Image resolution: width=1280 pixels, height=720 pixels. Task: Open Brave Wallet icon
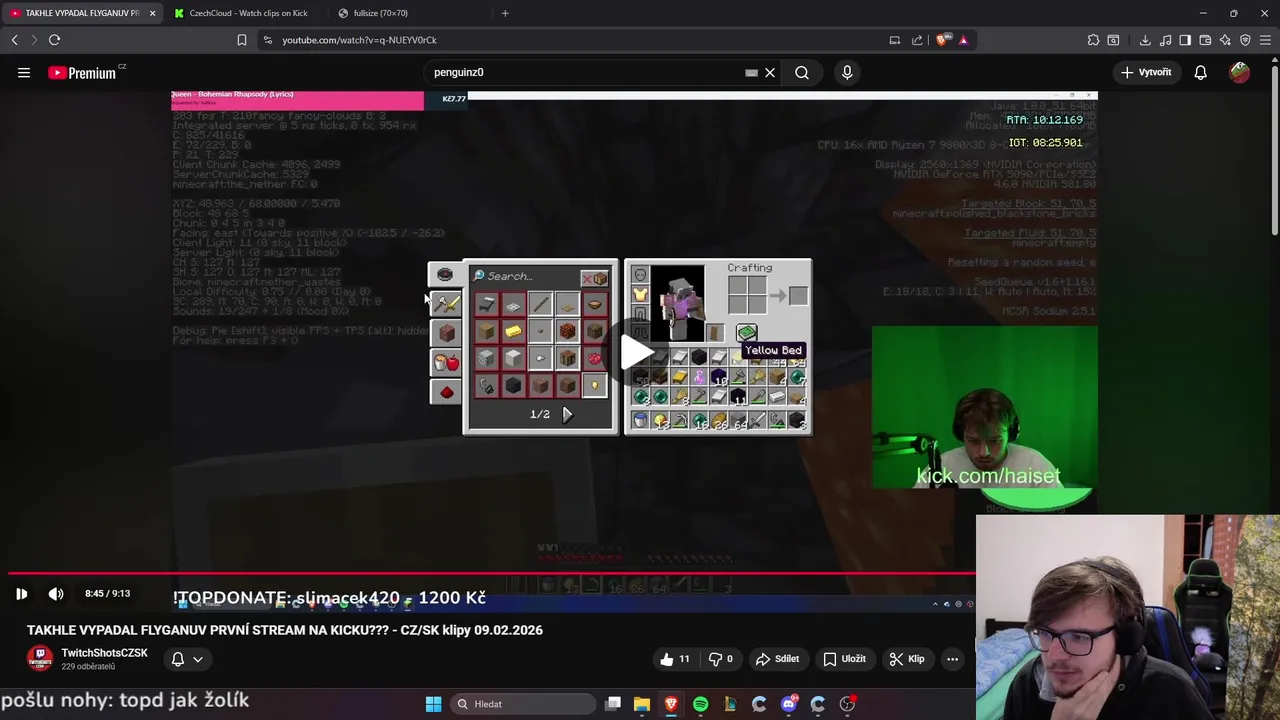coord(1205,40)
